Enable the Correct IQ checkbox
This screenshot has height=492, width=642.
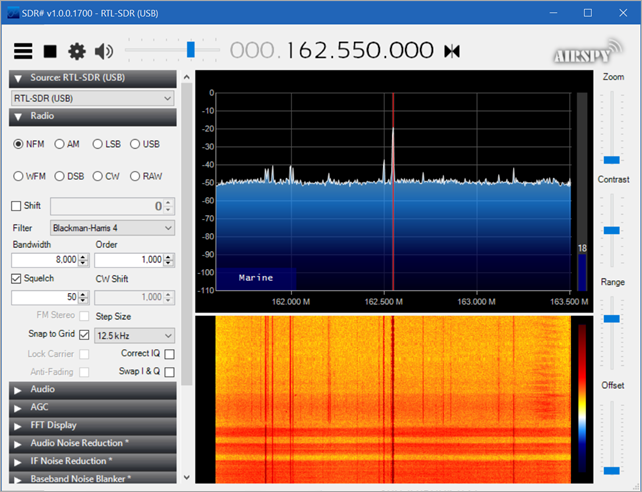(169, 354)
